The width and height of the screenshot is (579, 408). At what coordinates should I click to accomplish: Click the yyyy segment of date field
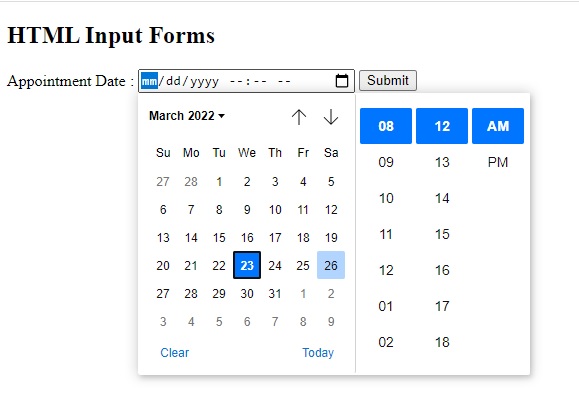click(205, 81)
